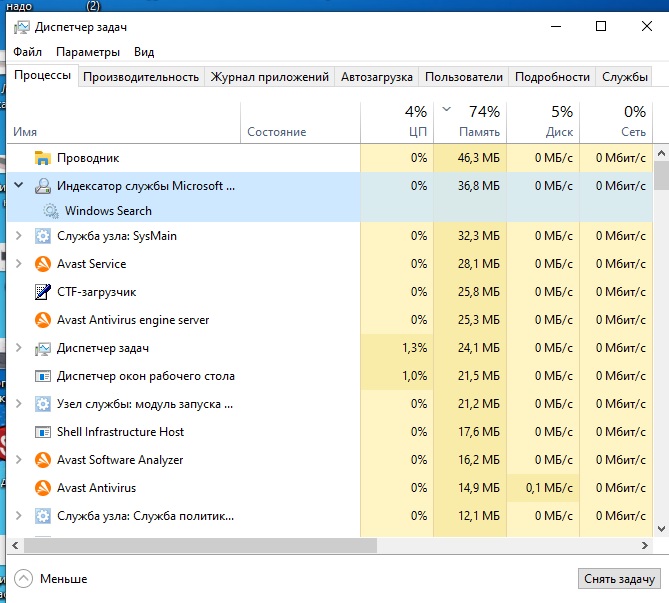This screenshot has width=669, height=603.
Task: Click the horizontal scrollbar left arrow
Action: (15, 545)
